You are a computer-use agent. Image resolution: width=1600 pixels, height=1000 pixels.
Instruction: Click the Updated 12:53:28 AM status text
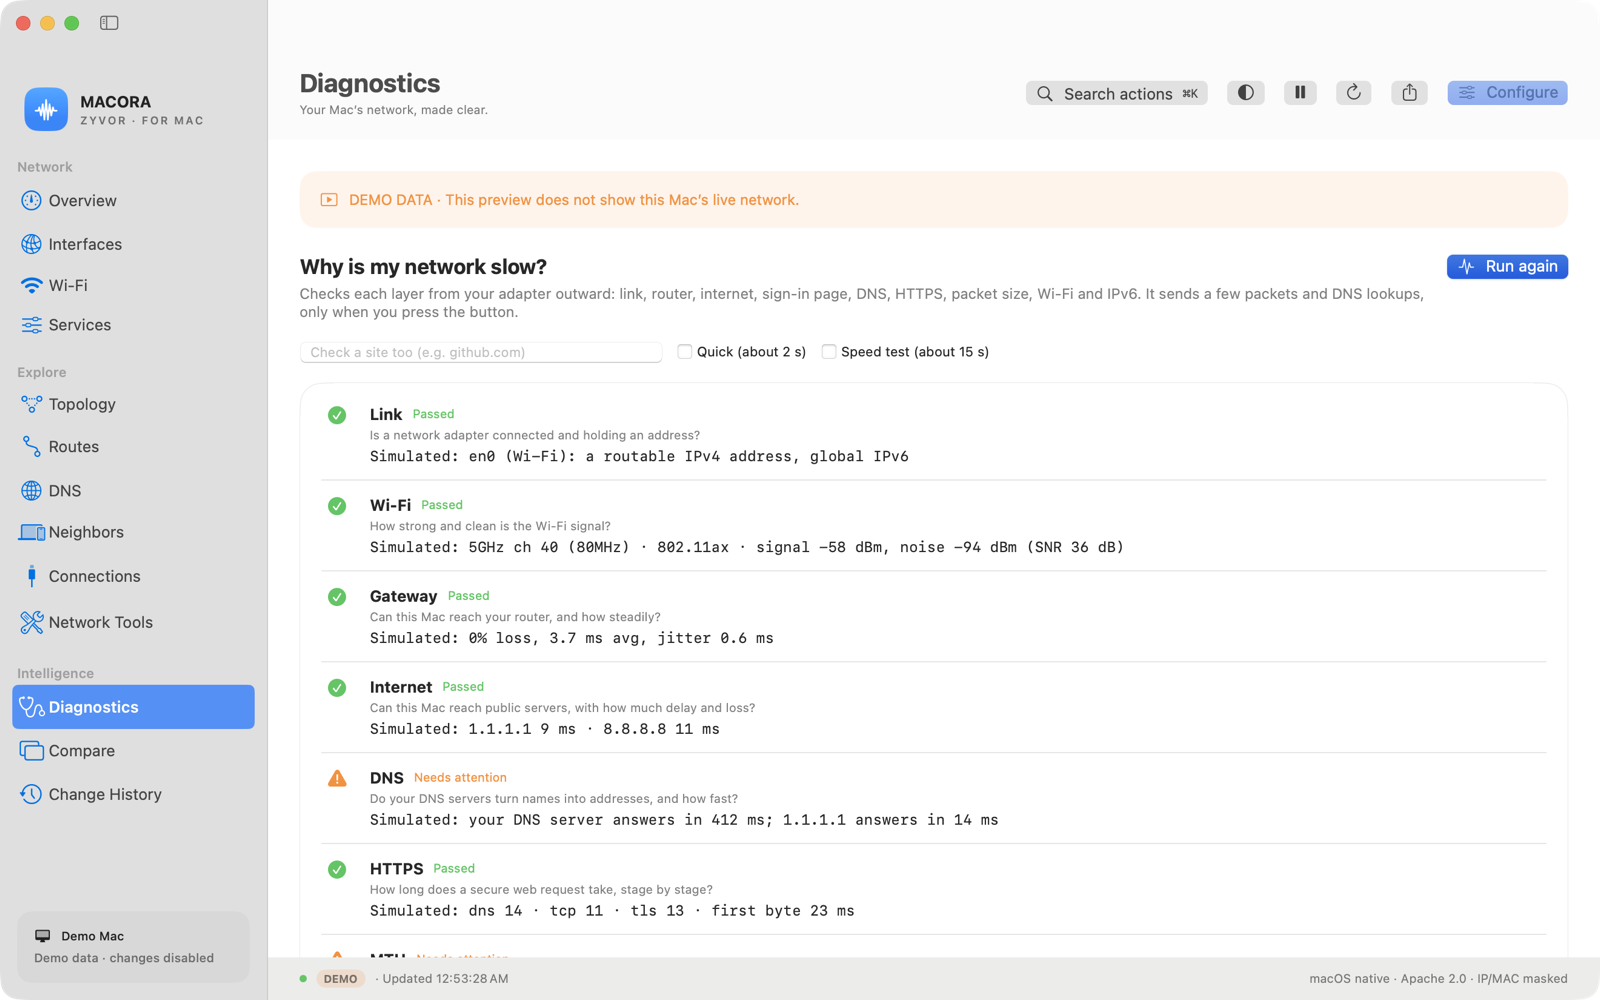pyautogui.click(x=445, y=979)
